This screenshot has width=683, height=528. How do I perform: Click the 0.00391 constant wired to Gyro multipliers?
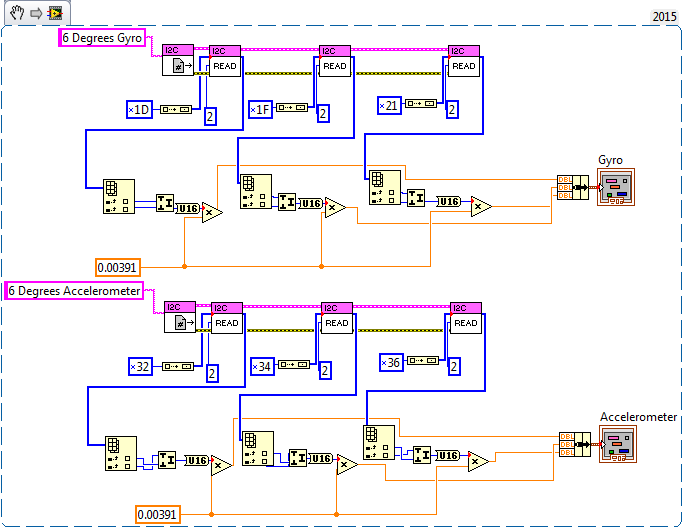coord(118,267)
